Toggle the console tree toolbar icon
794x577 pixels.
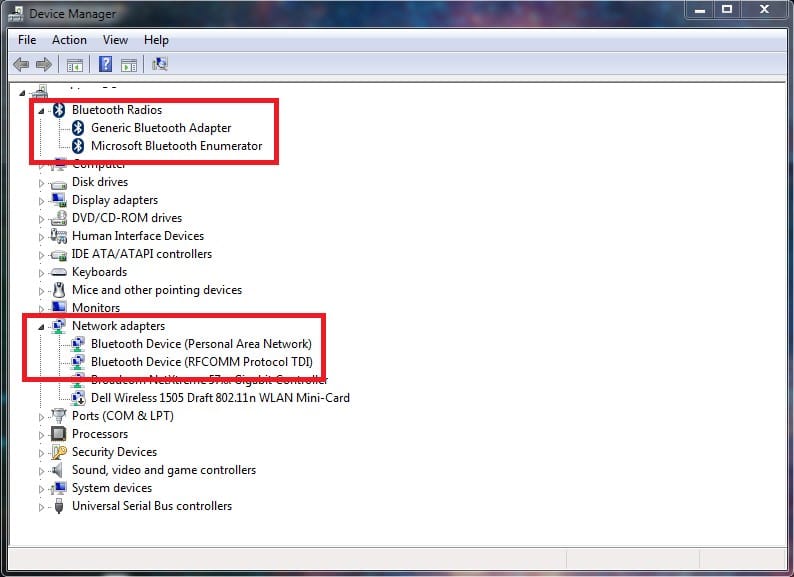[x=74, y=65]
